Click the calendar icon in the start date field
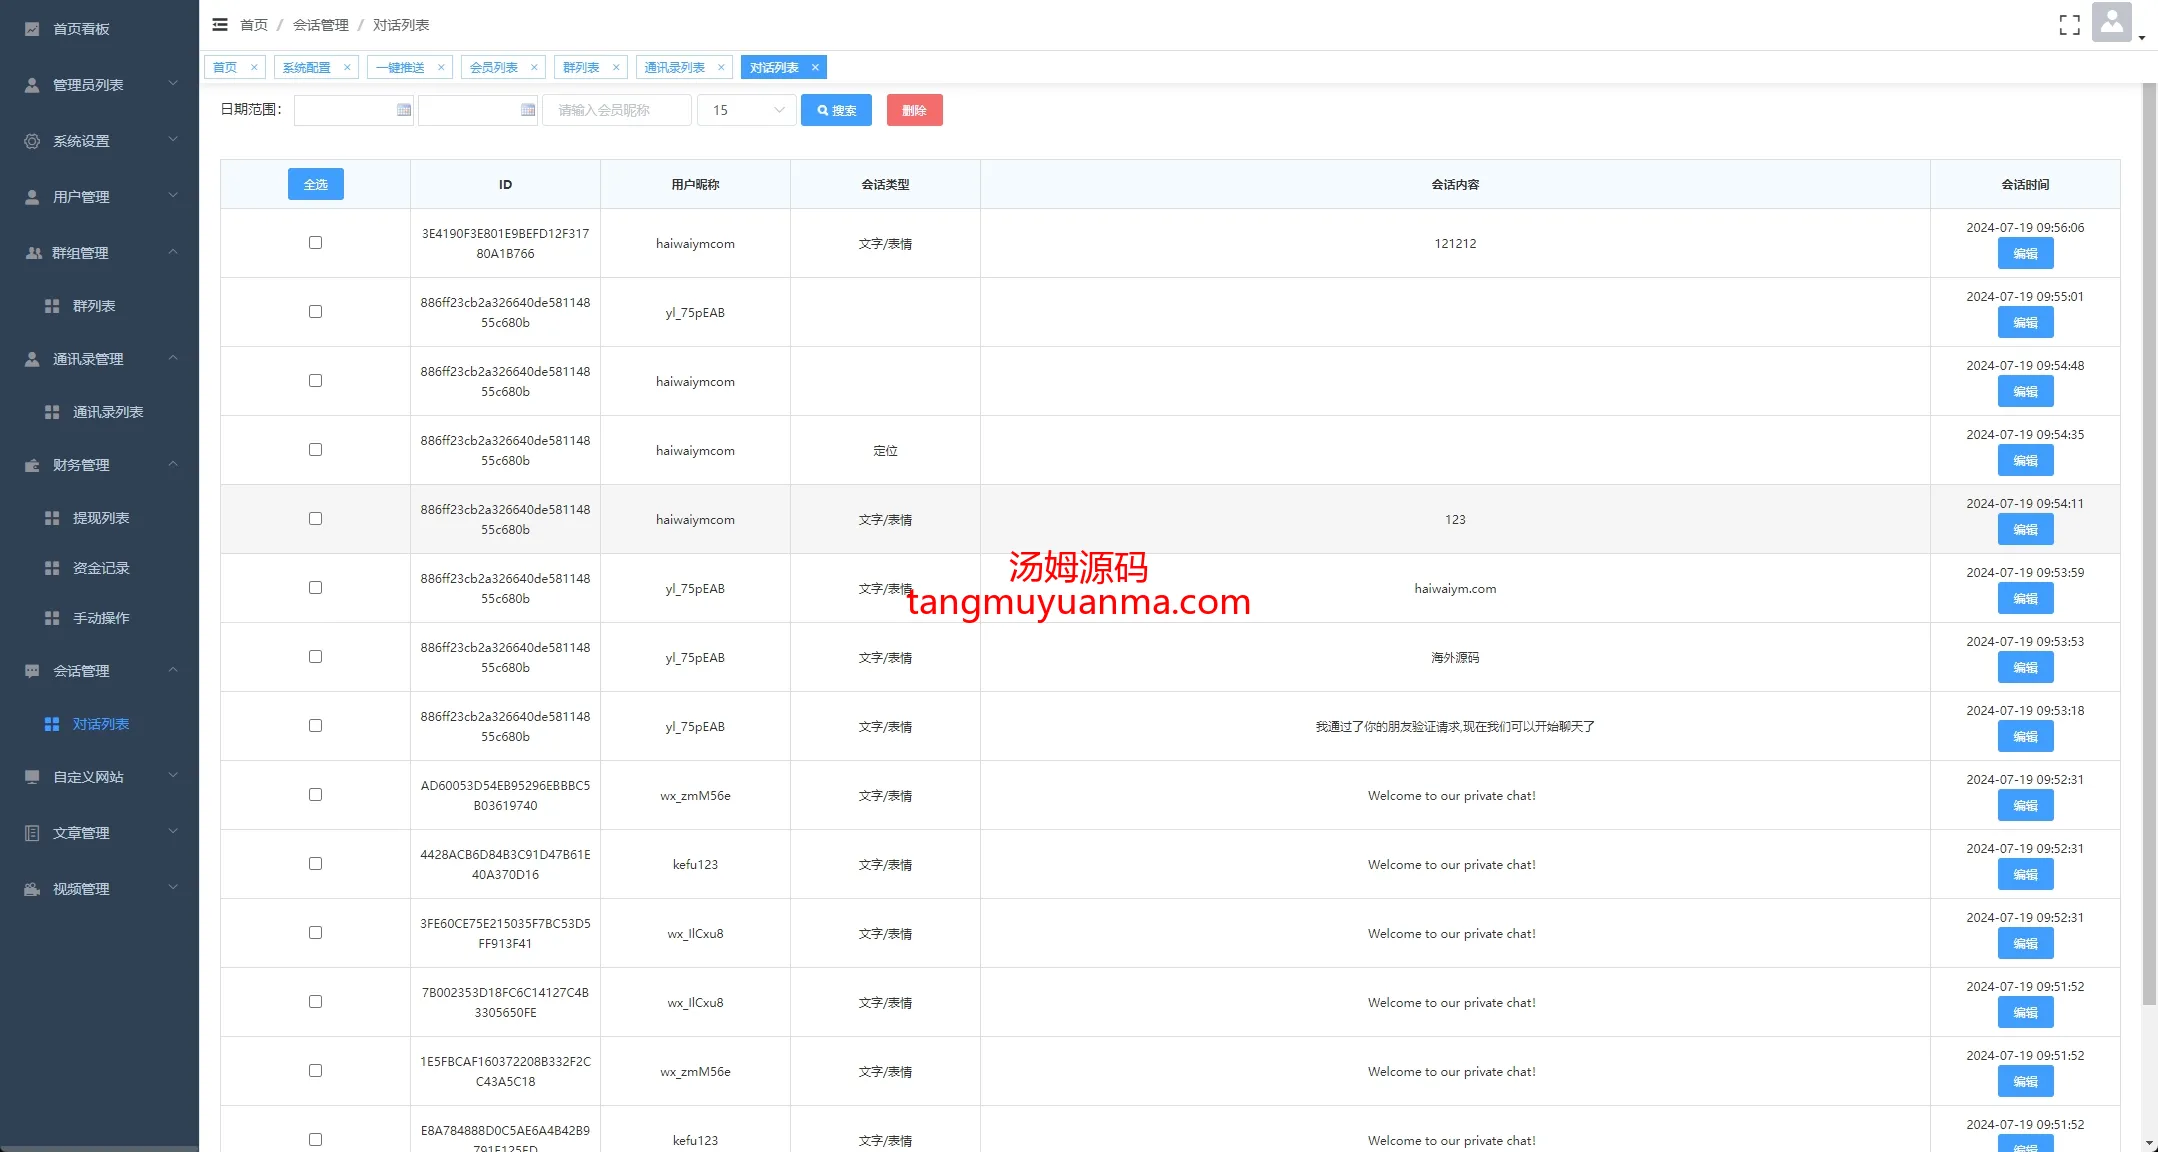The image size is (2158, 1152). click(x=404, y=110)
